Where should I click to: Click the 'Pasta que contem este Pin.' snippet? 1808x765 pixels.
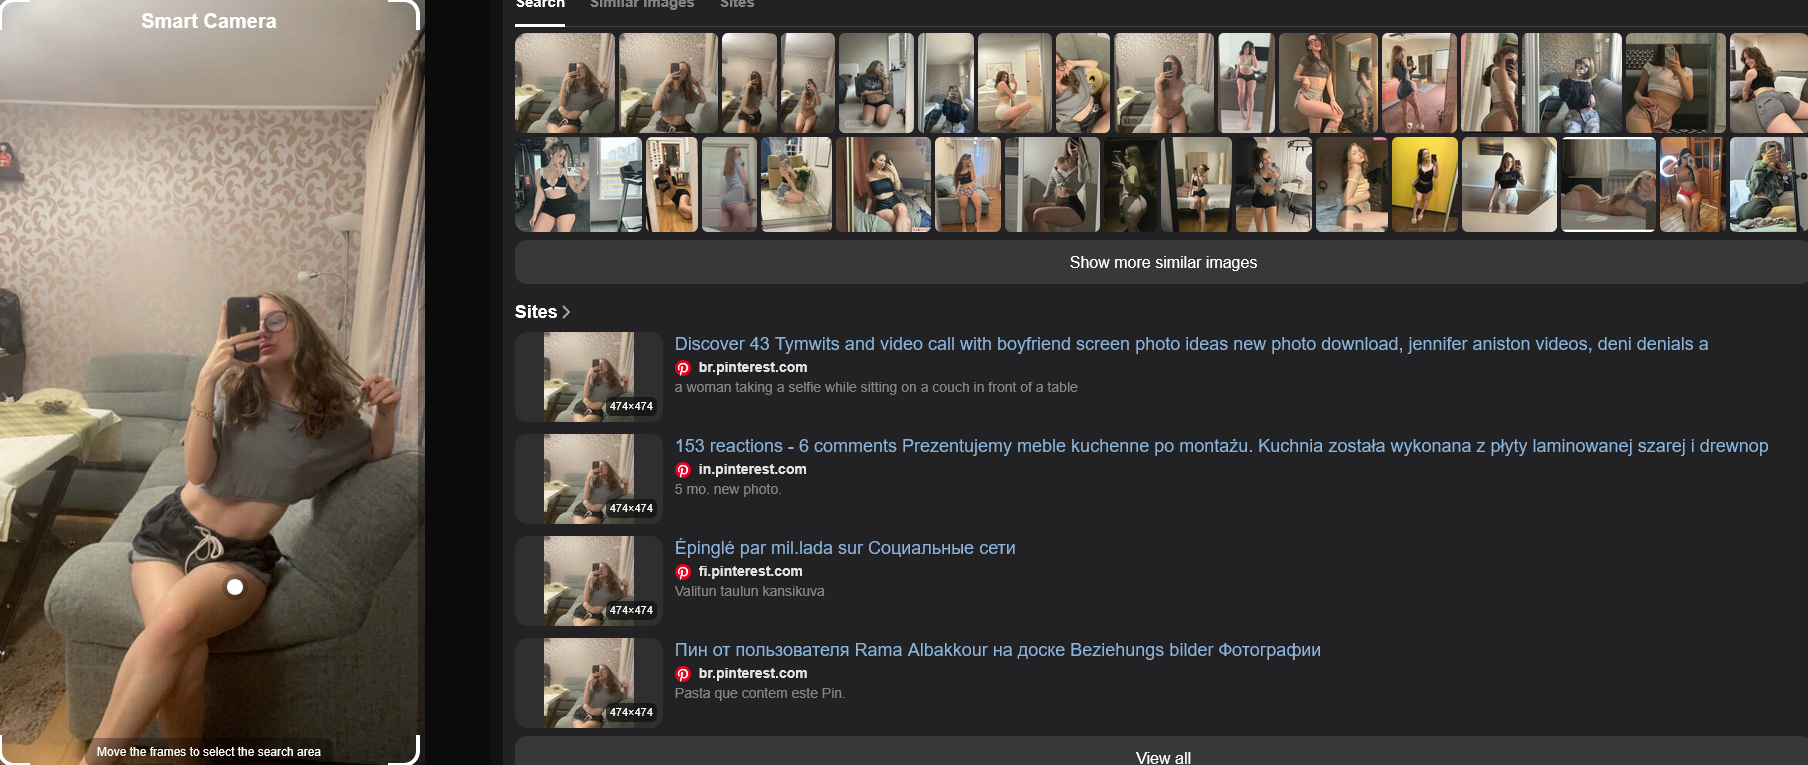coord(760,693)
